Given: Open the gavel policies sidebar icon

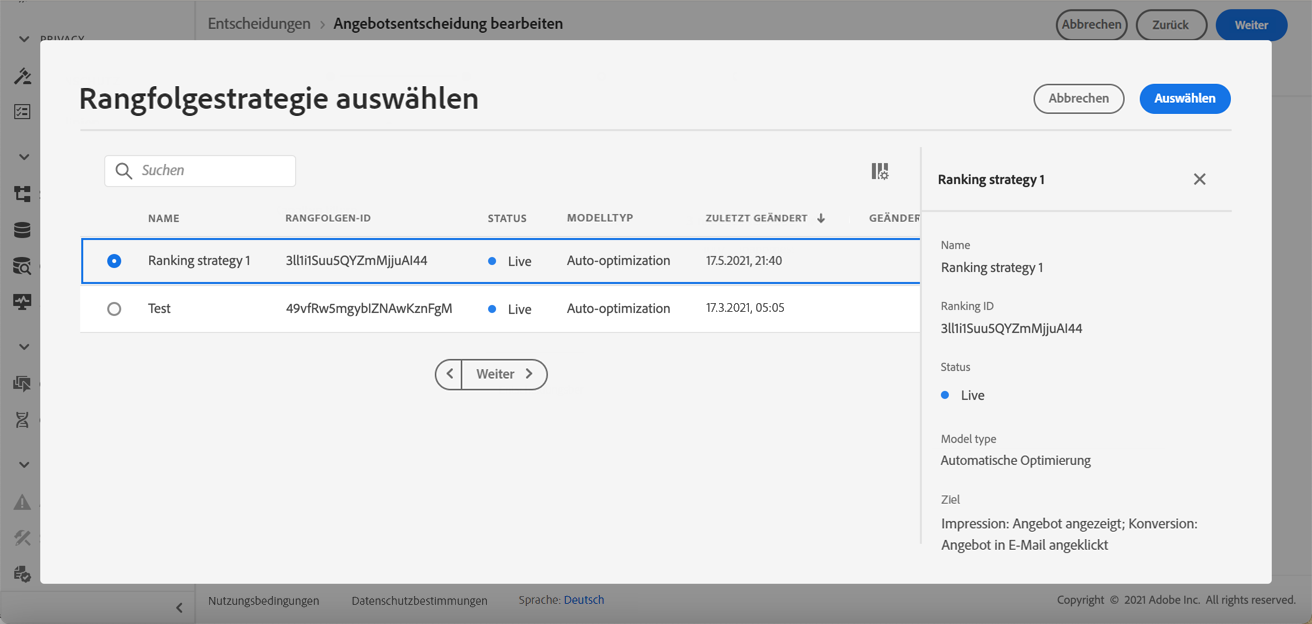Looking at the screenshot, I should coord(22,76).
